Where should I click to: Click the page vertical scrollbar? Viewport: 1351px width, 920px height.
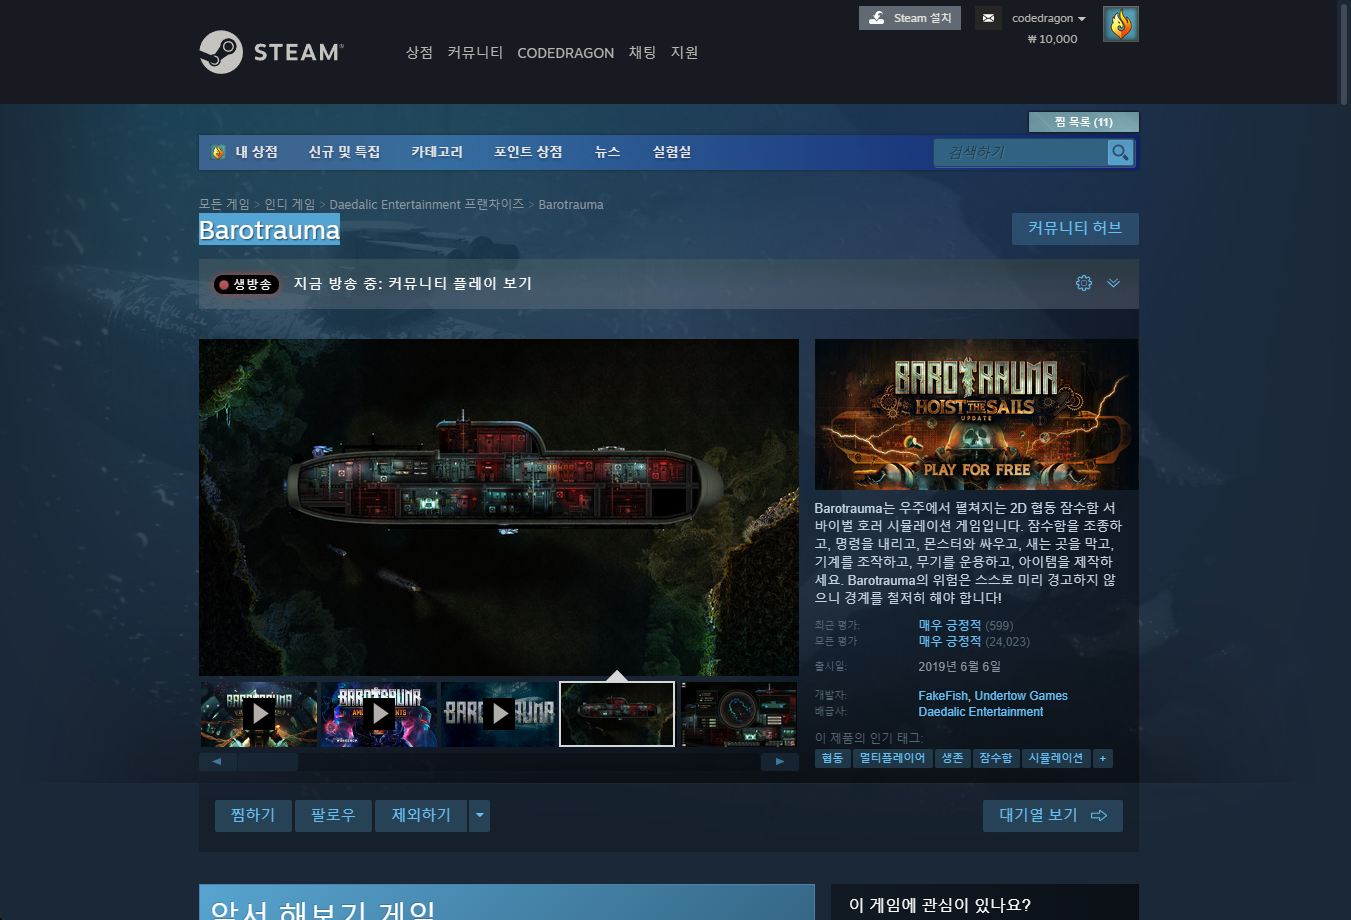point(1344,52)
